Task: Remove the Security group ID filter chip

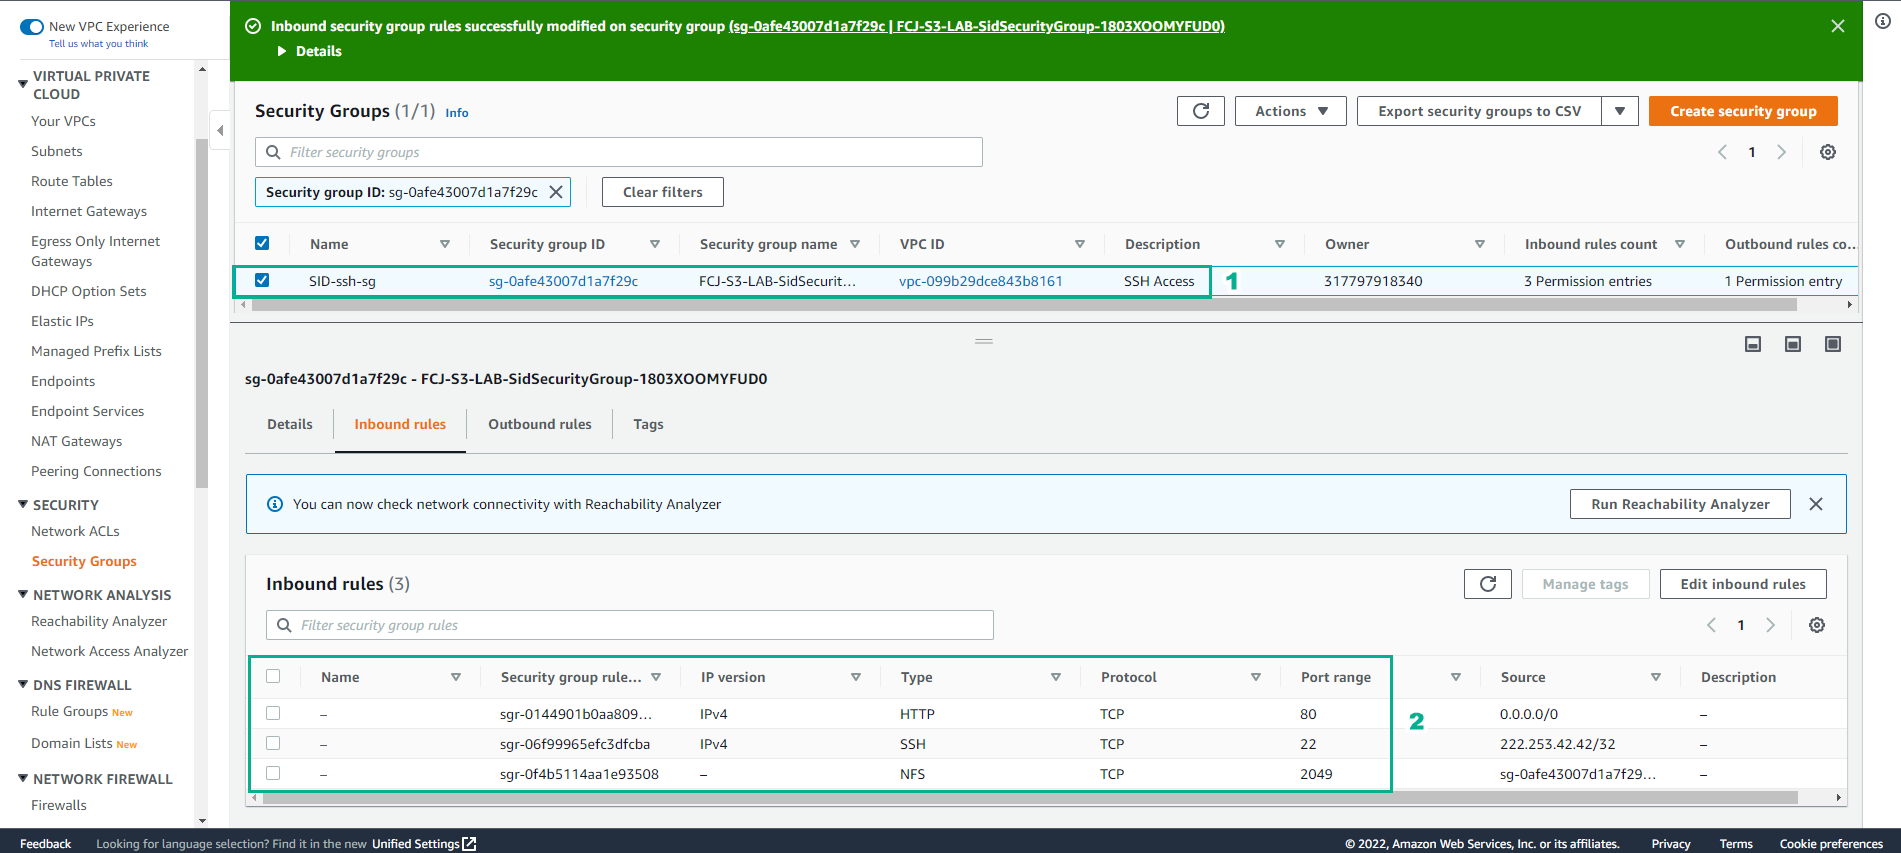Action: click(556, 192)
